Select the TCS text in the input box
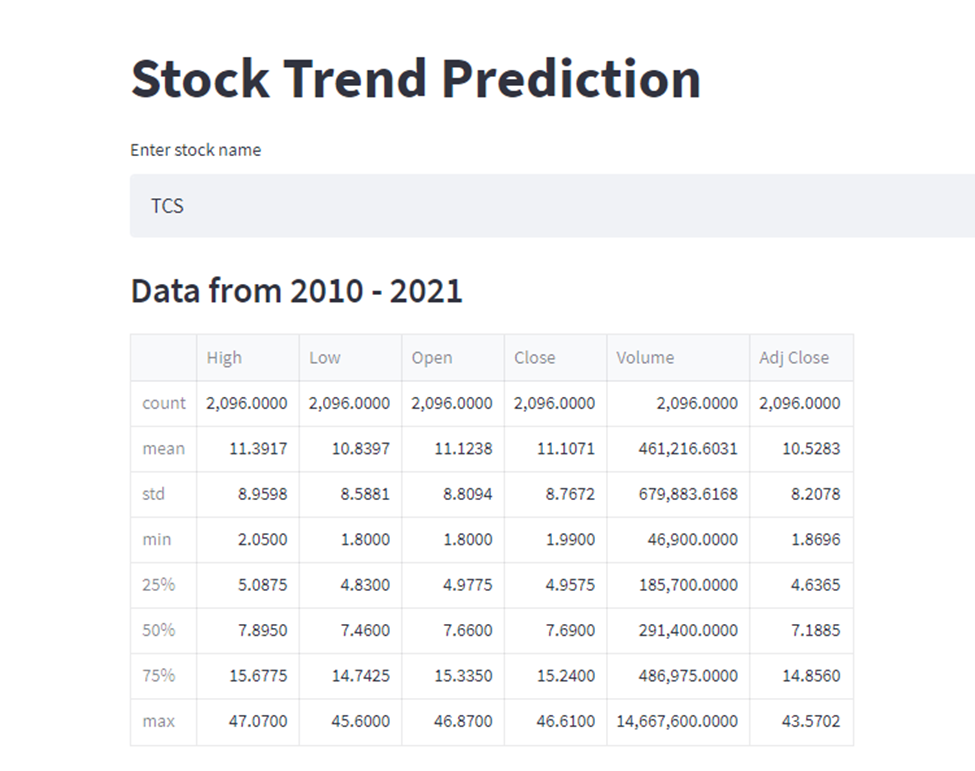975x771 pixels. [167, 205]
